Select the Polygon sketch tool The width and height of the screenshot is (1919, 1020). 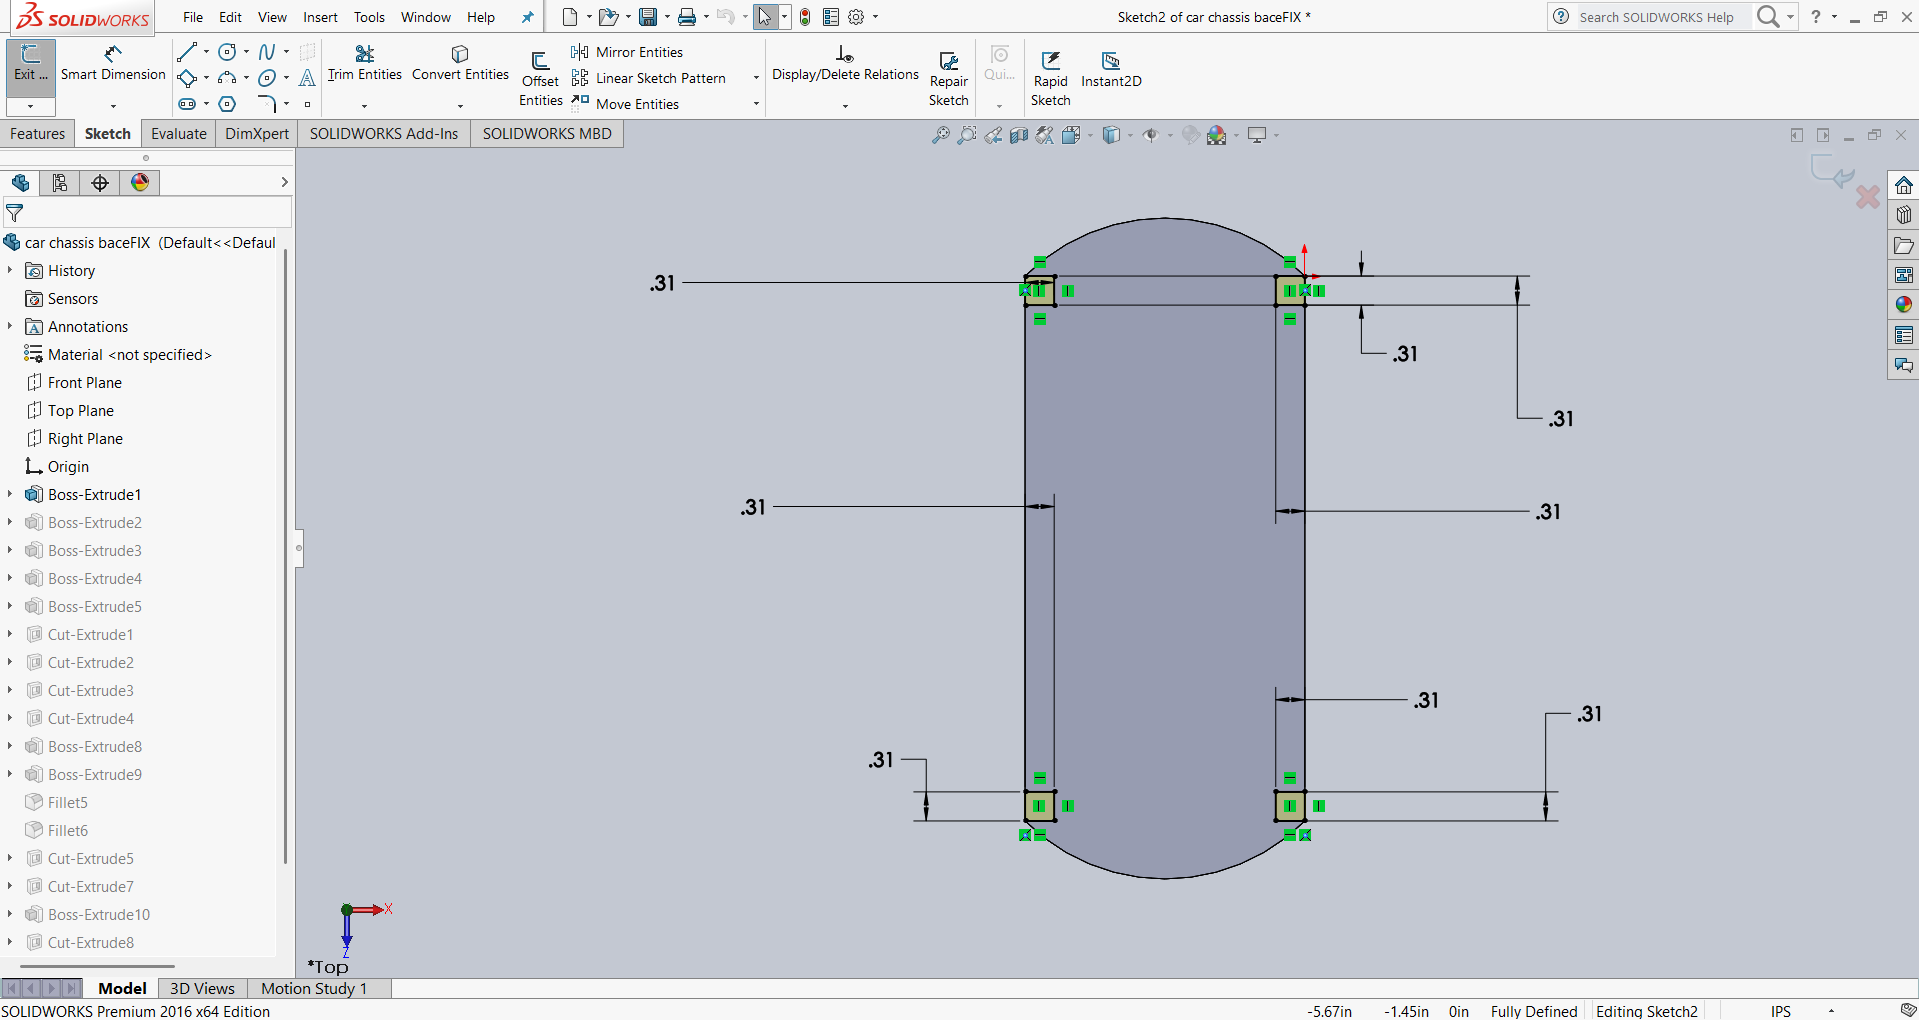(228, 104)
